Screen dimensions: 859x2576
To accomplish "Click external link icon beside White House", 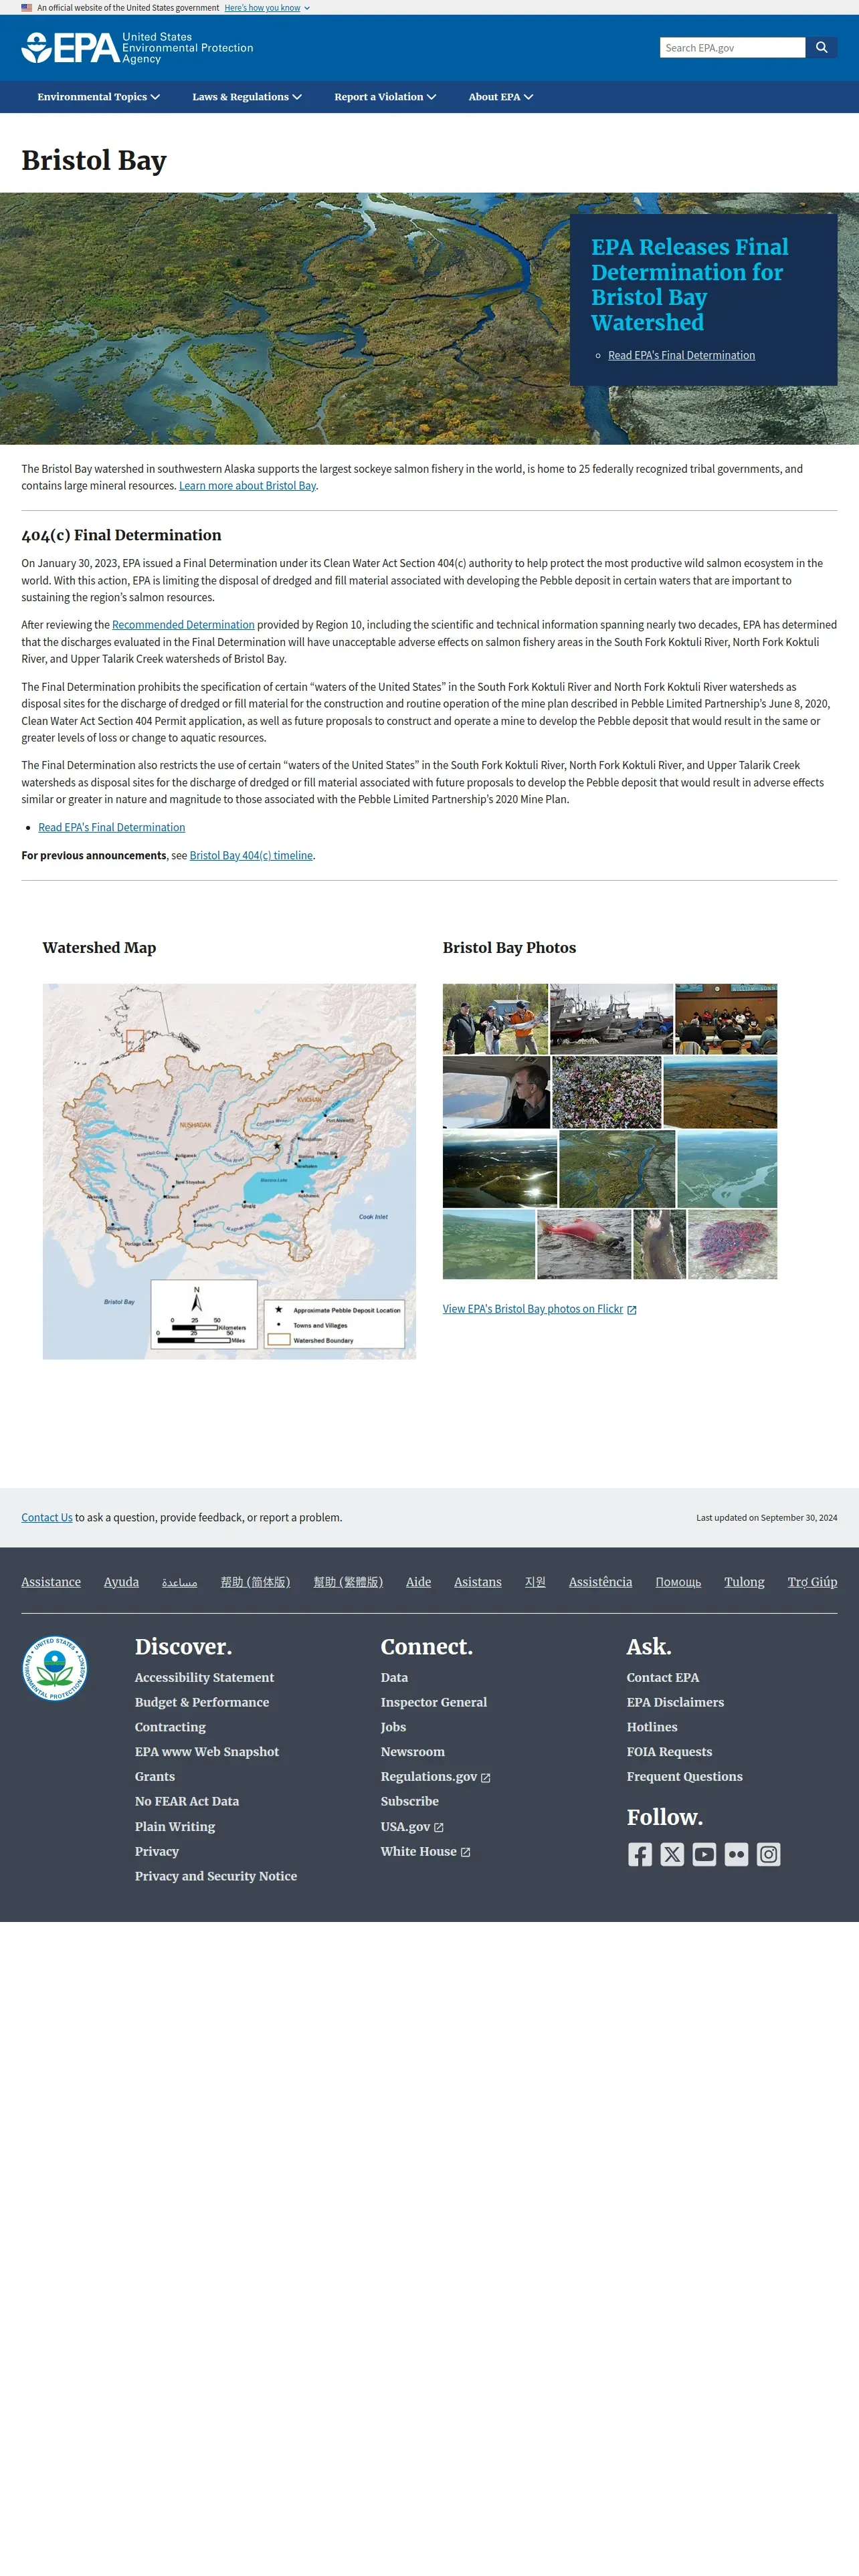I will point(465,1853).
